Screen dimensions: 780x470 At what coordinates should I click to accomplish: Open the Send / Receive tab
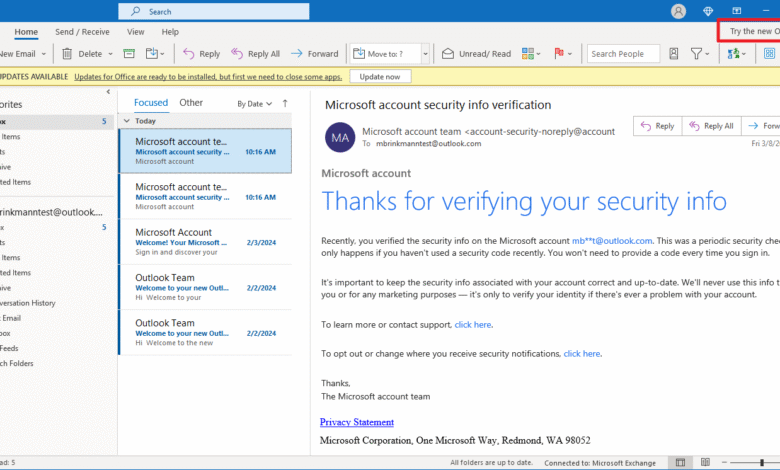click(82, 32)
